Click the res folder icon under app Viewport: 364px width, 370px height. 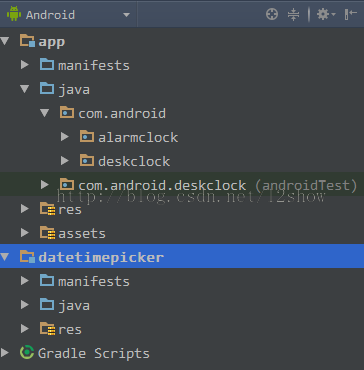point(47,209)
